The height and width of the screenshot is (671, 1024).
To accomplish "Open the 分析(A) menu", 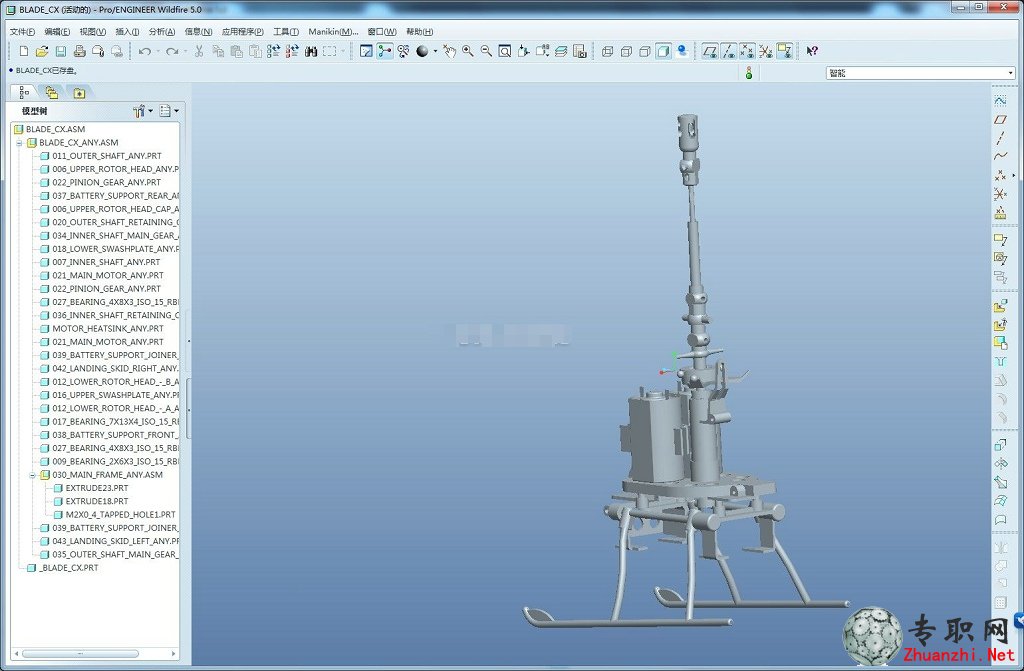I will click(x=161, y=31).
